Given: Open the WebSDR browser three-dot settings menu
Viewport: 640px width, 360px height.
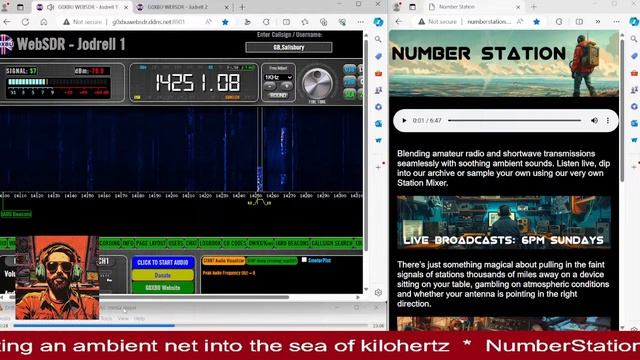Looking at the screenshot, I should [x=360, y=22].
